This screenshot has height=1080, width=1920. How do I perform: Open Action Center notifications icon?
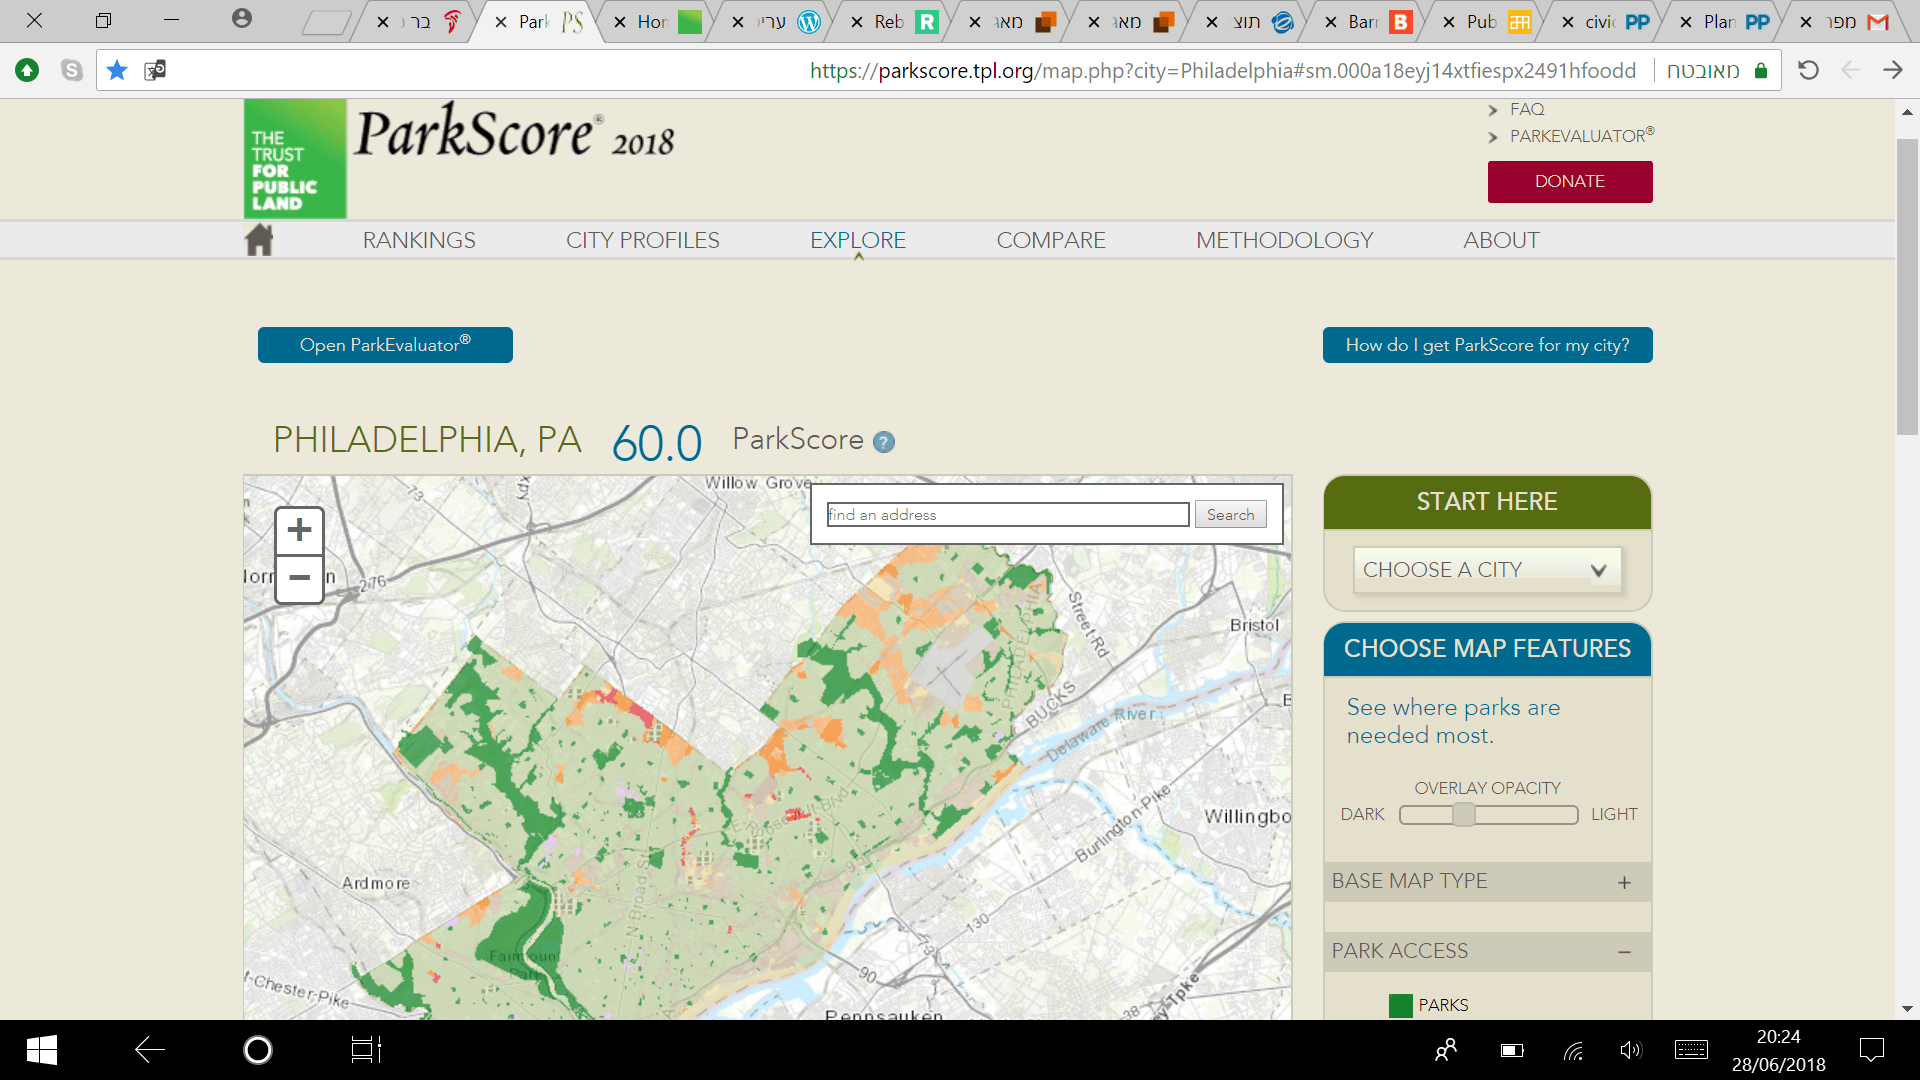point(1872,1050)
